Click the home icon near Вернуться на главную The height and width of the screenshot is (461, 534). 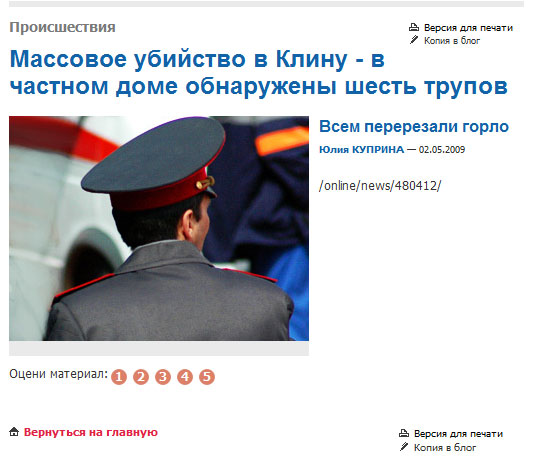pos(14,432)
